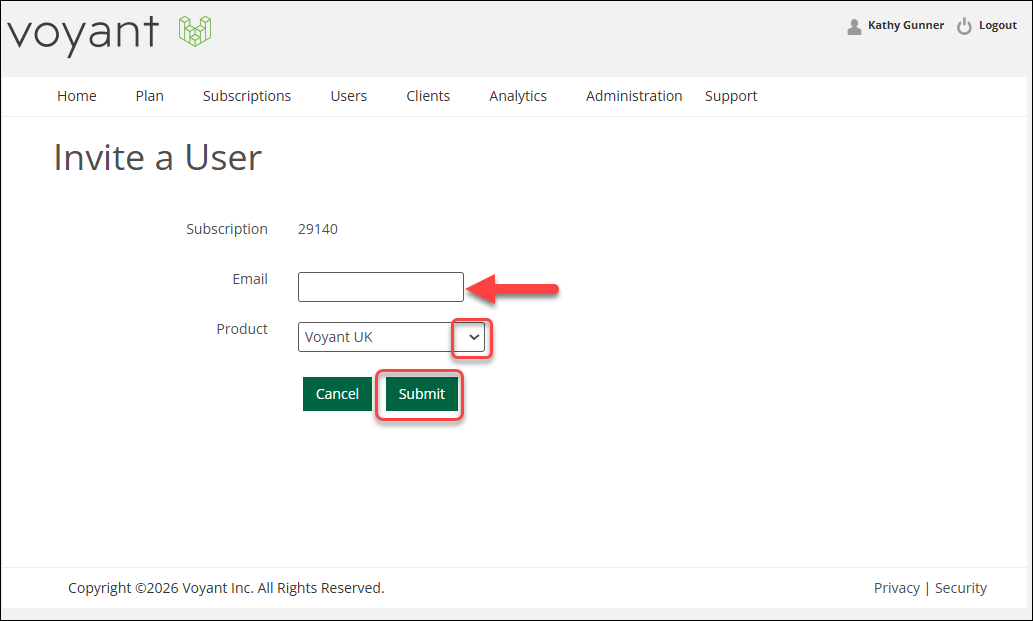Click the Copyright ©2026 Voyant Inc. text

point(226,588)
